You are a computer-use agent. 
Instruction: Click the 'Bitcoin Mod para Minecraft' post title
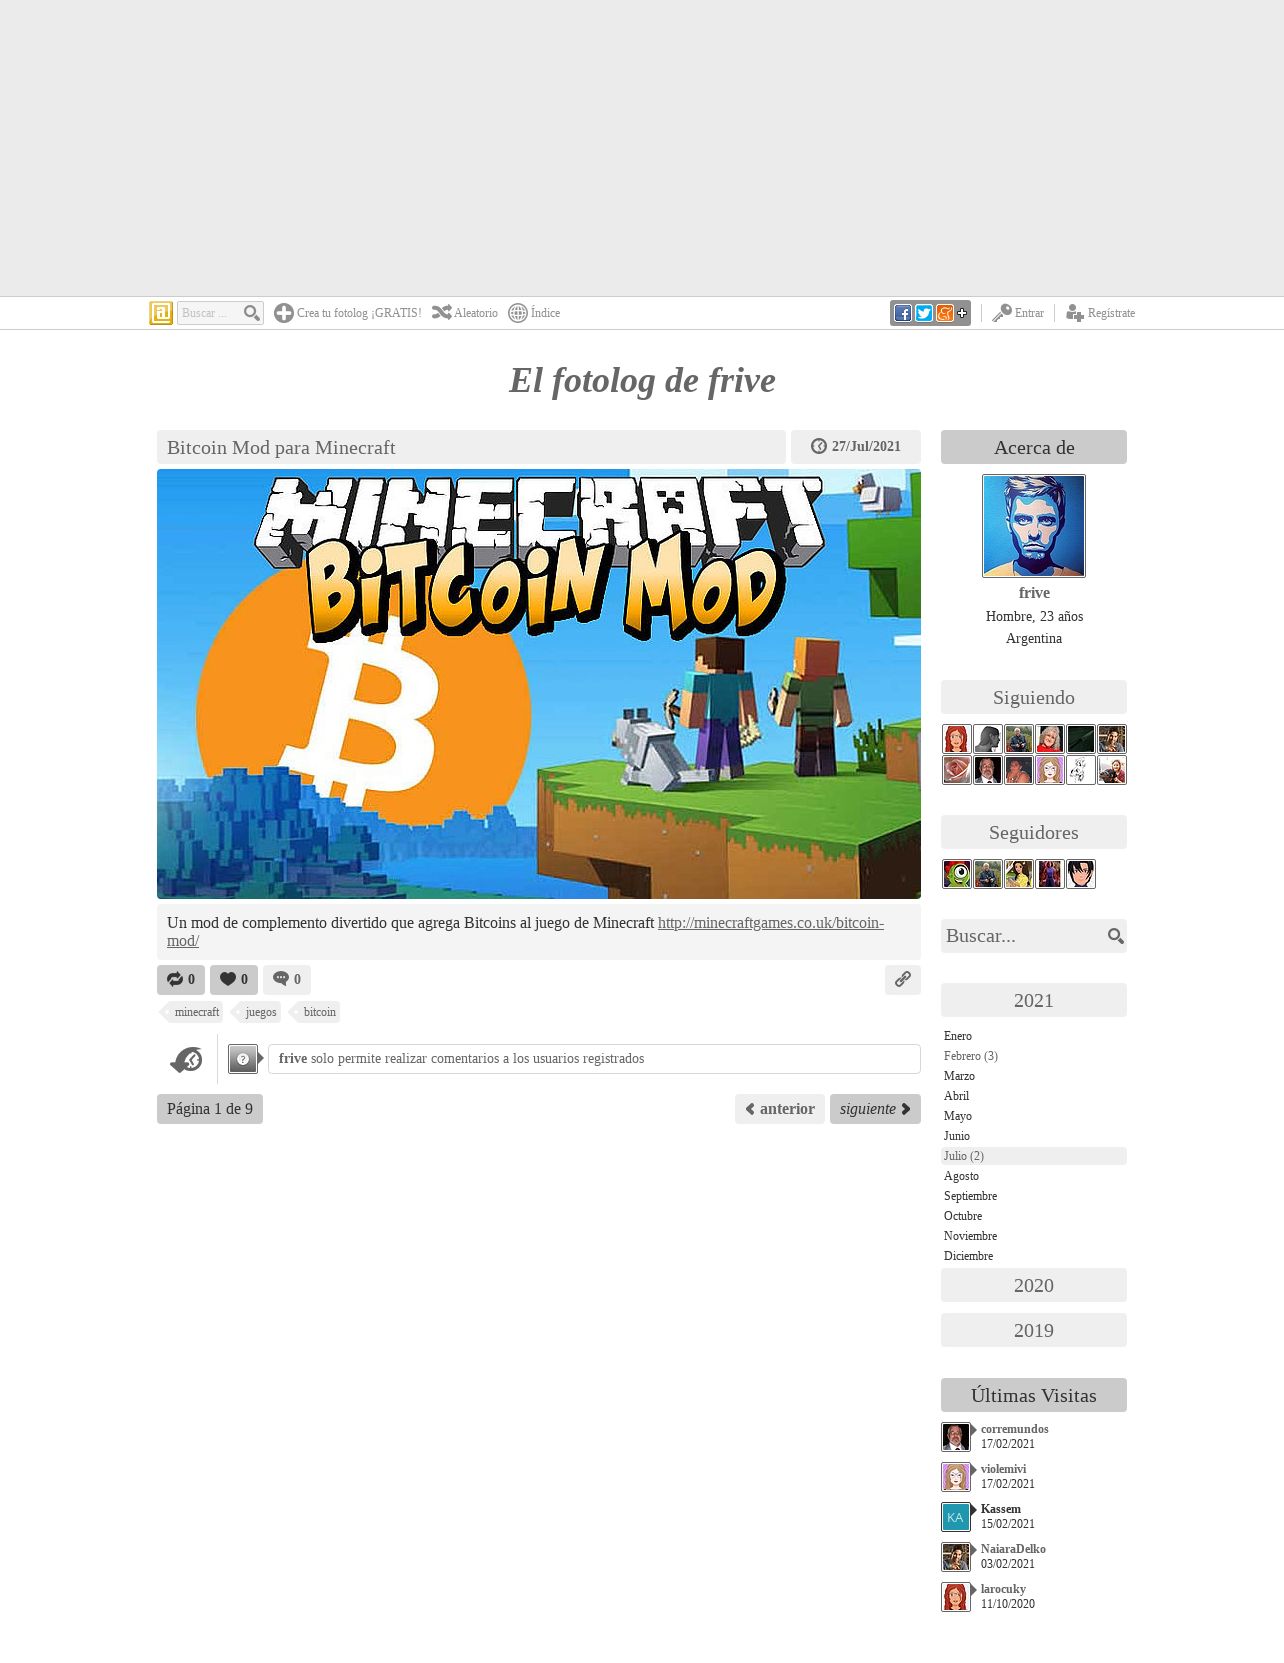pos(281,448)
